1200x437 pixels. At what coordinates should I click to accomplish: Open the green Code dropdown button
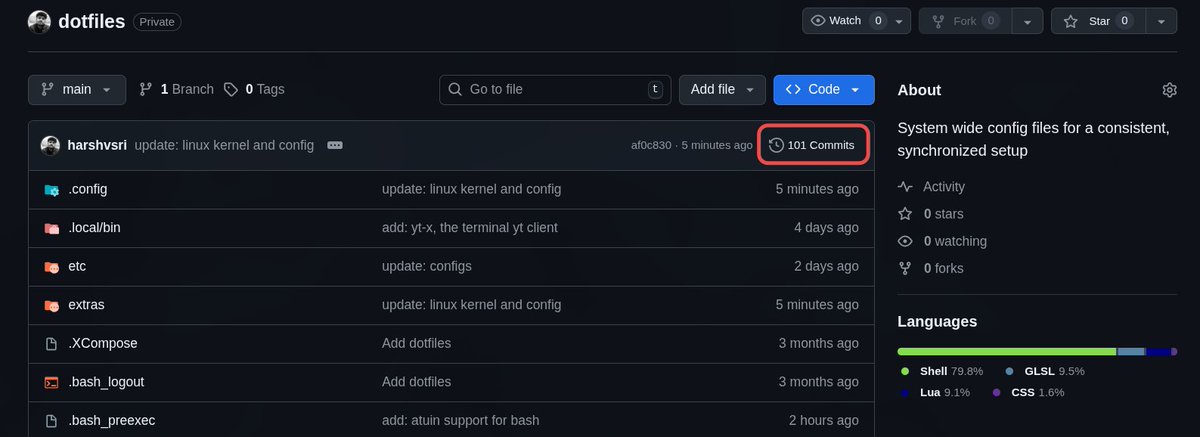[824, 89]
